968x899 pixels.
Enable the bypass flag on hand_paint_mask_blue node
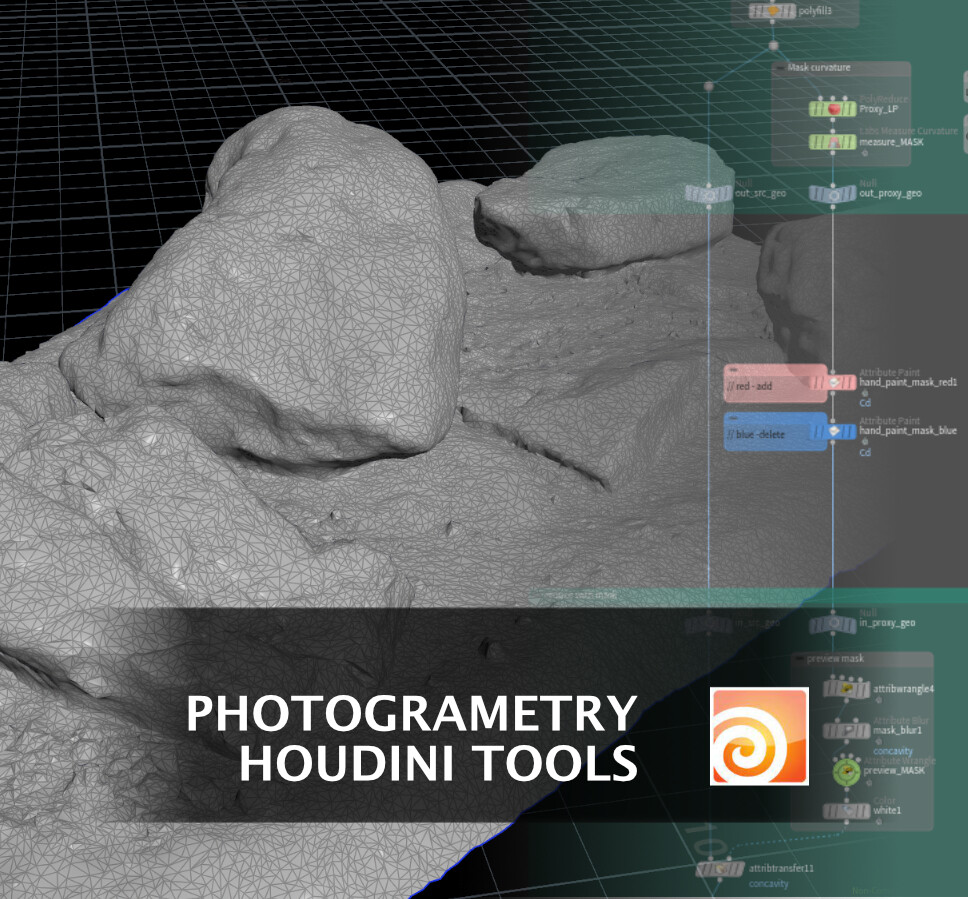[819, 432]
